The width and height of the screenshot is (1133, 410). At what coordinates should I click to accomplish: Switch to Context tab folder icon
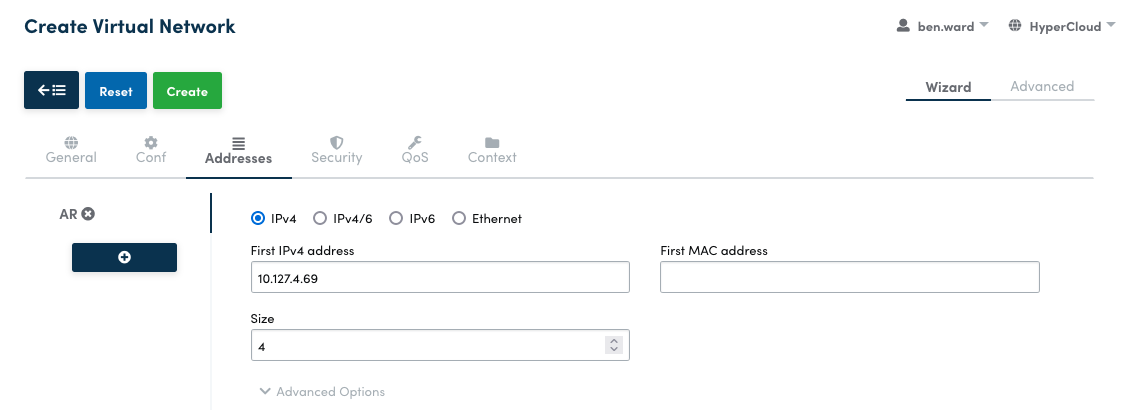click(492, 143)
